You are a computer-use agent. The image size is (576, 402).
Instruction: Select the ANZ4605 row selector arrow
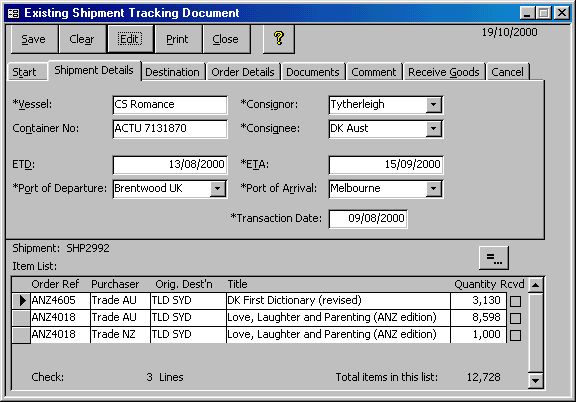click(21, 301)
